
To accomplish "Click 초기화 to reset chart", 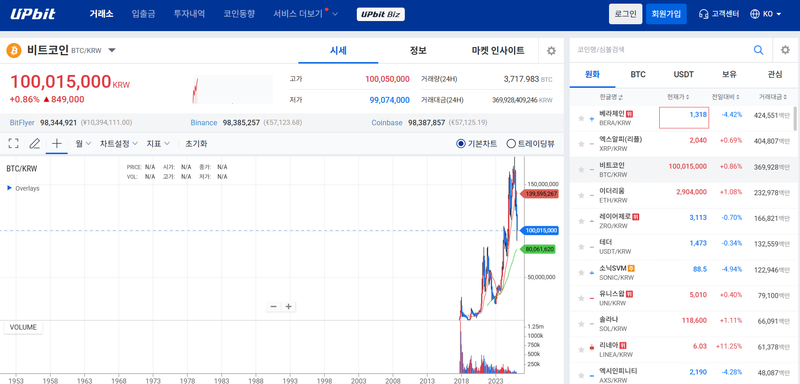I will point(196,144).
